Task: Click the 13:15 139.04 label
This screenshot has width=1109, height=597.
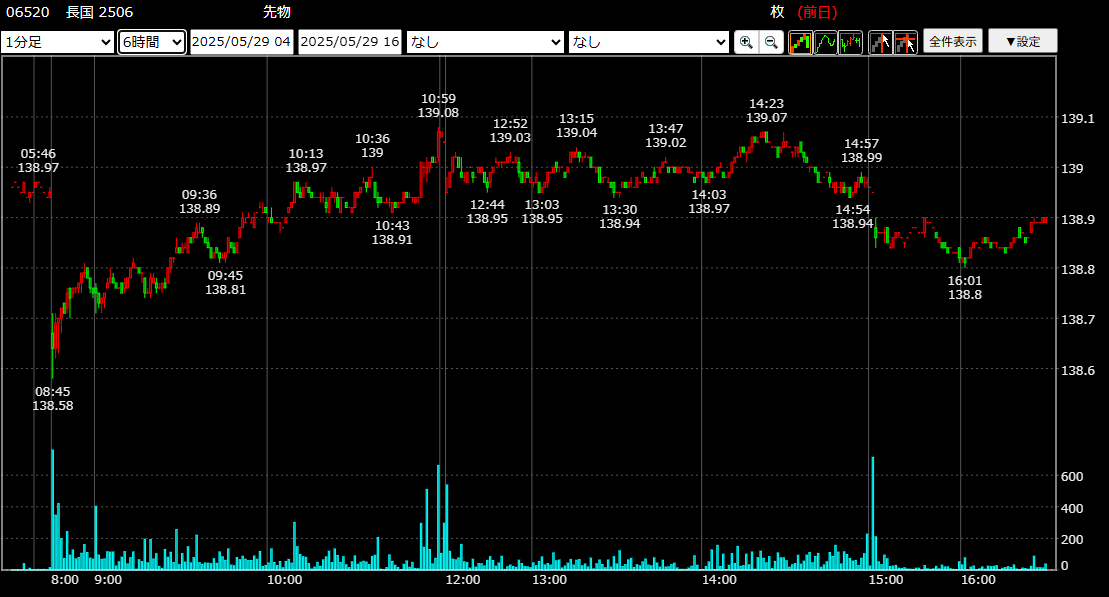Action: (x=576, y=125)
